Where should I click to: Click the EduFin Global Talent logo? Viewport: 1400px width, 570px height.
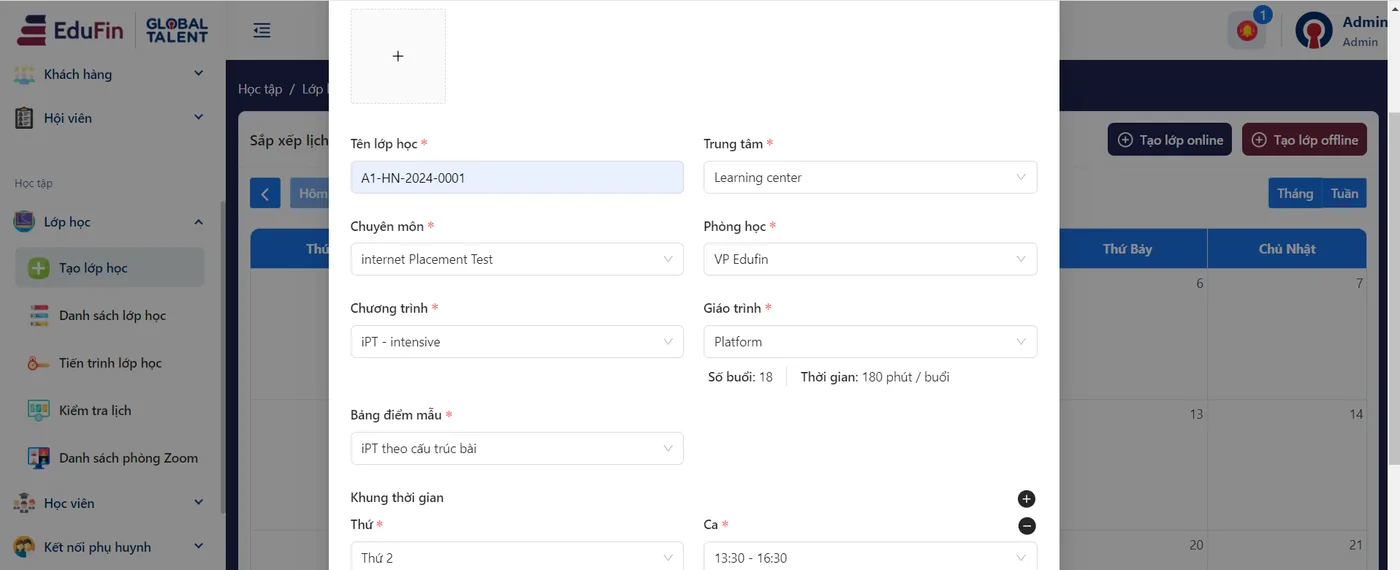(x=112, y=30)
